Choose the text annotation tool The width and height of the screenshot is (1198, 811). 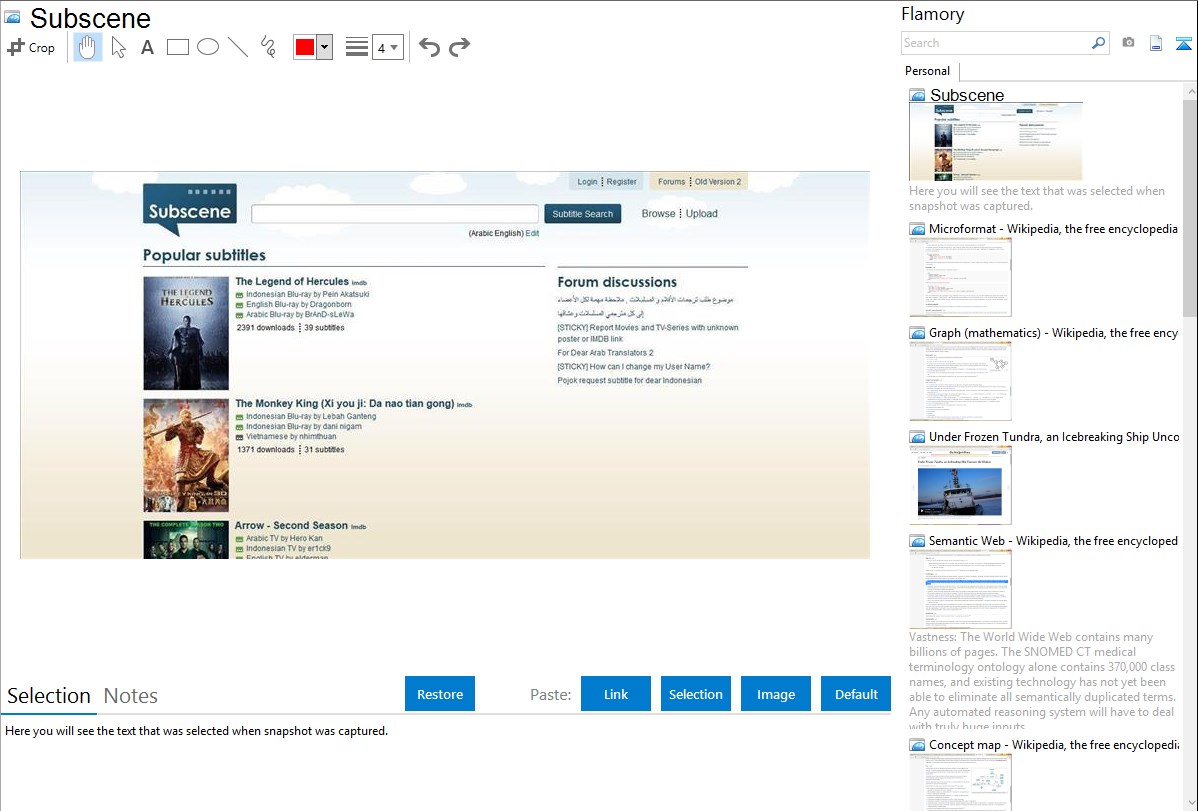147,47
